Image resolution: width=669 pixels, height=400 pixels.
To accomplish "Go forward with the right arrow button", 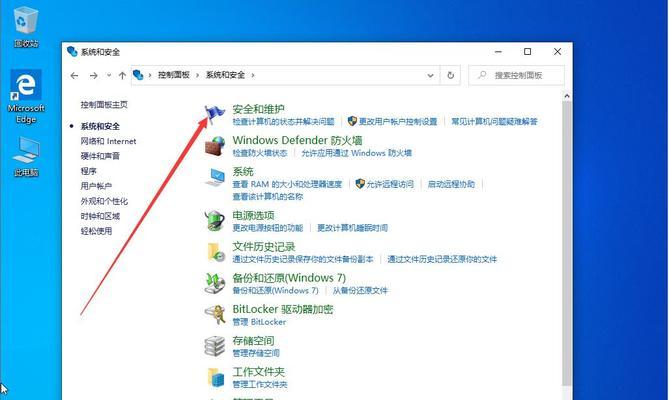I will (x=93, y=75).
